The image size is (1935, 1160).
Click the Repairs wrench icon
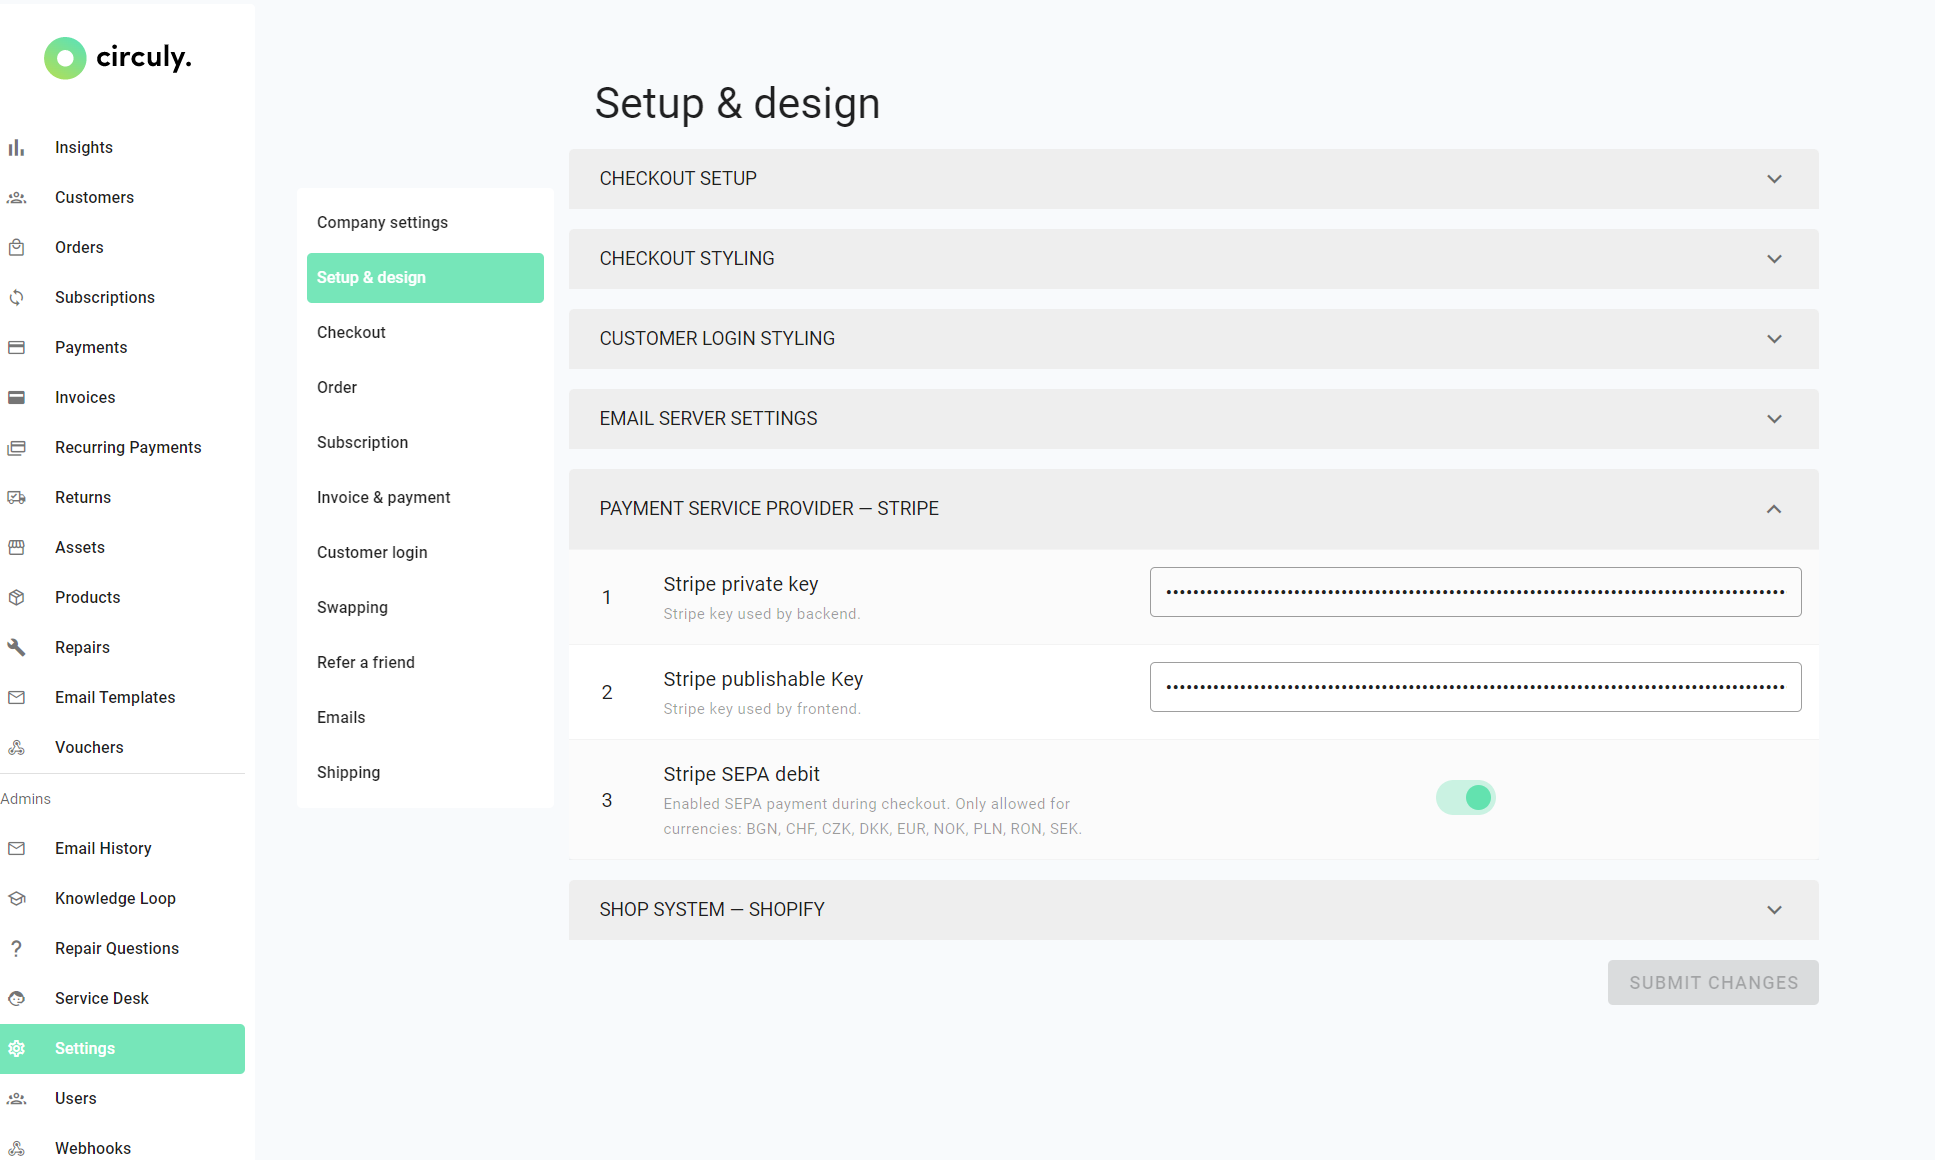tap(16, 648)
